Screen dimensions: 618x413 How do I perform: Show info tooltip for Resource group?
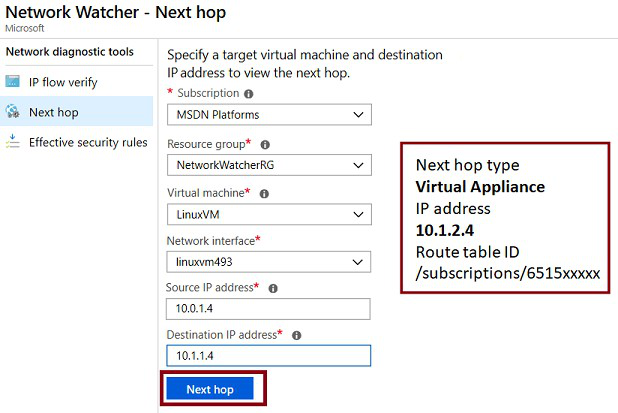click(x=265, y=145)
